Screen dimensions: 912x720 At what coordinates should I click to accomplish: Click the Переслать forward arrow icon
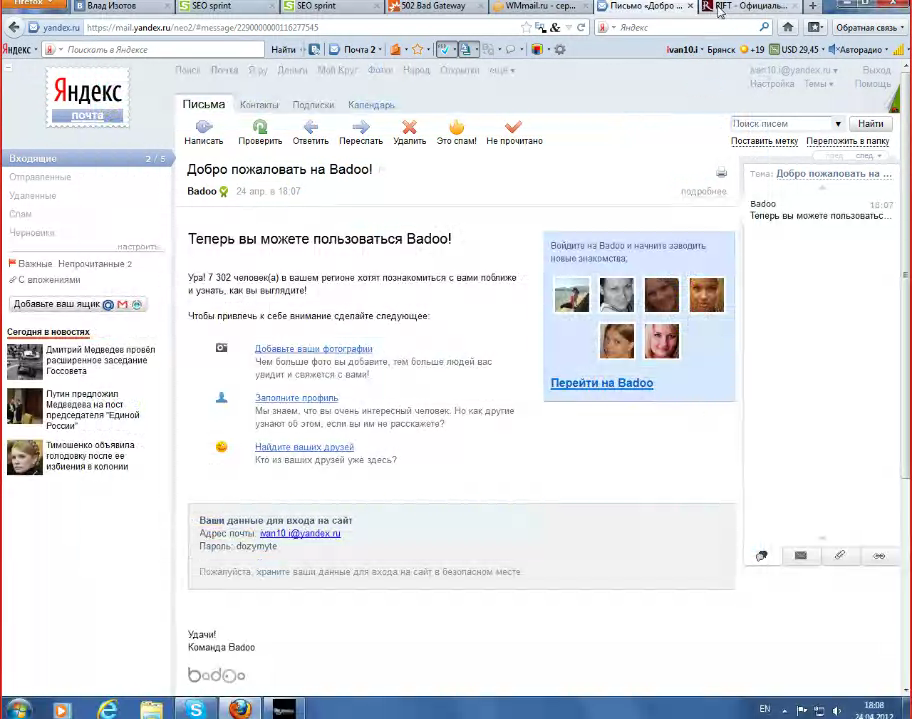click(x=361, y=126)
